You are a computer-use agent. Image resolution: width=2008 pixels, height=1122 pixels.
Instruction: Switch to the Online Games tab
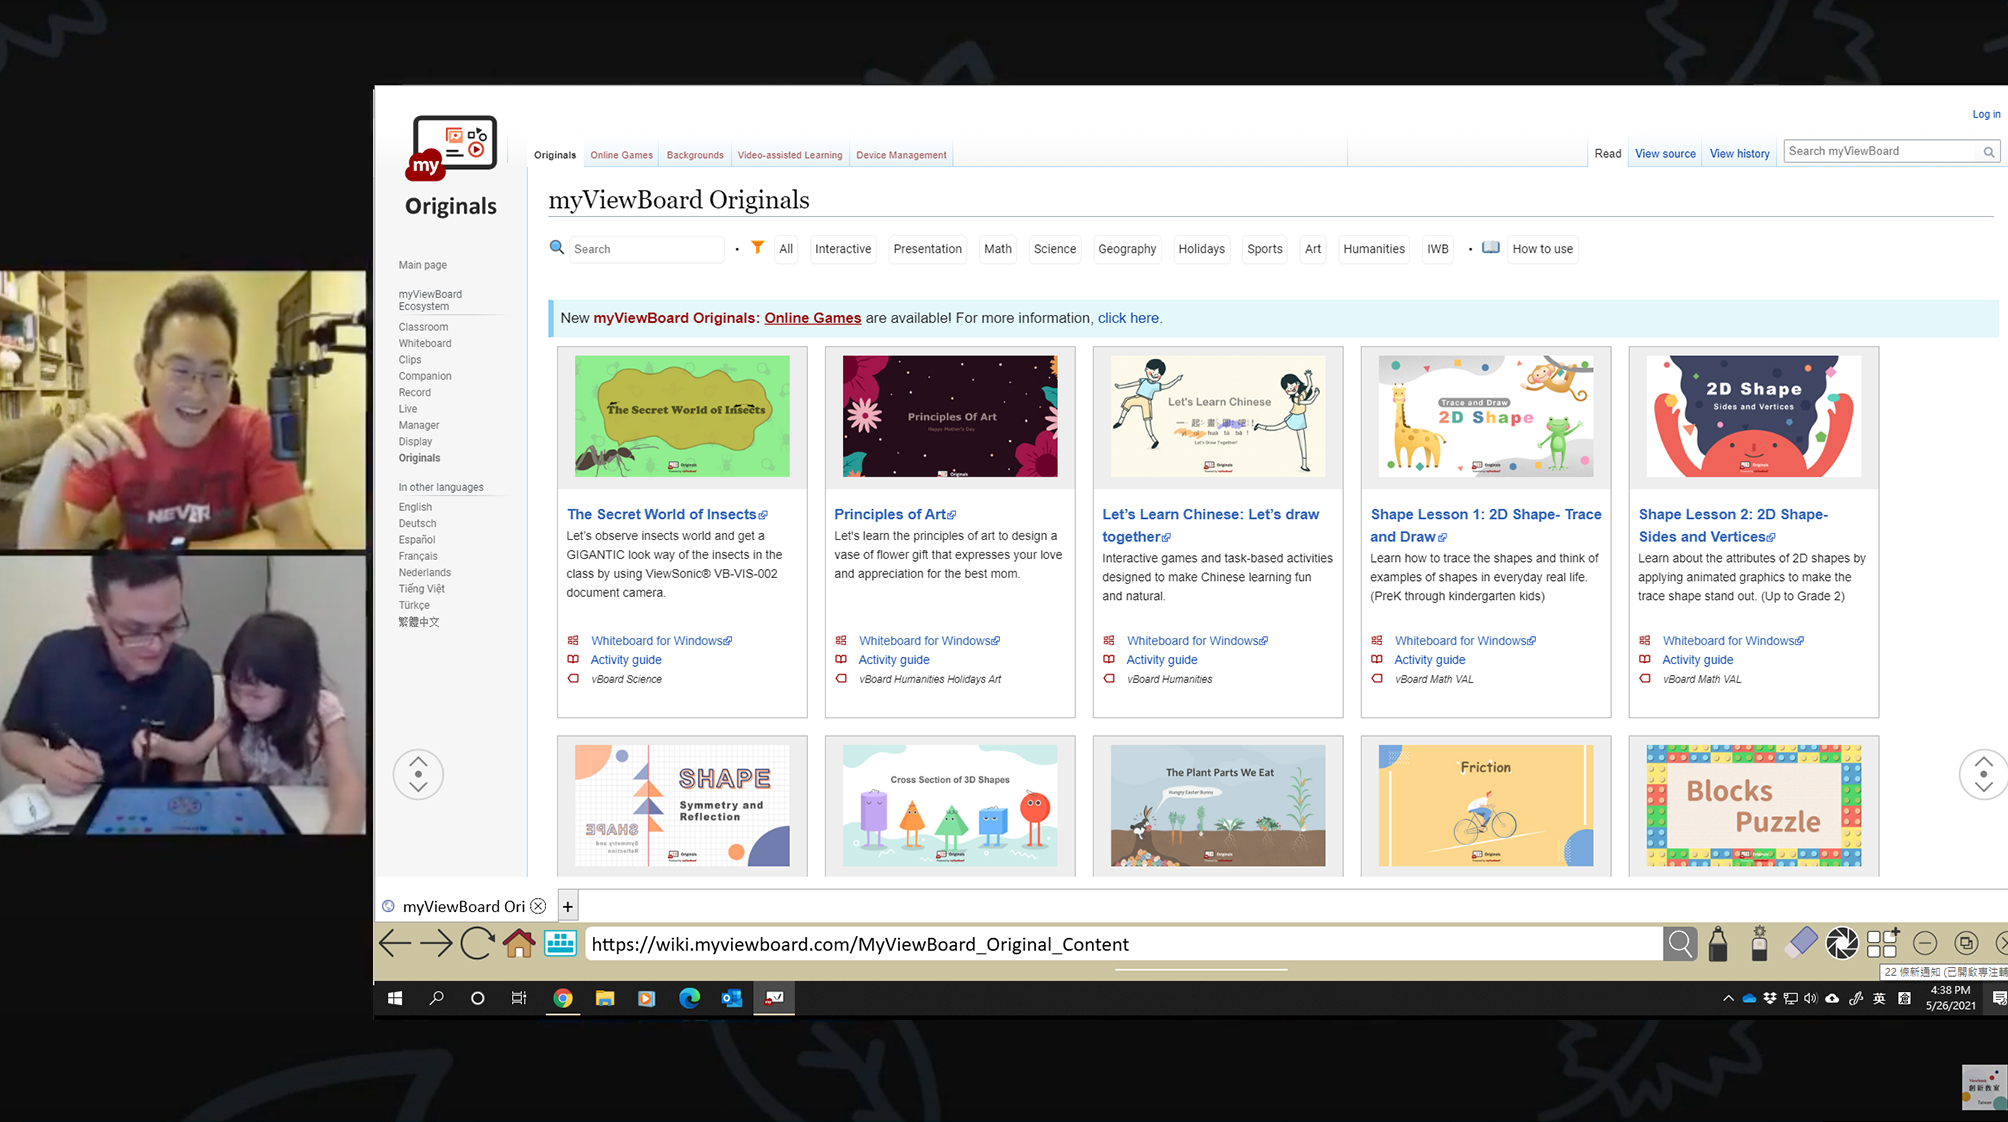pos(621,155)
